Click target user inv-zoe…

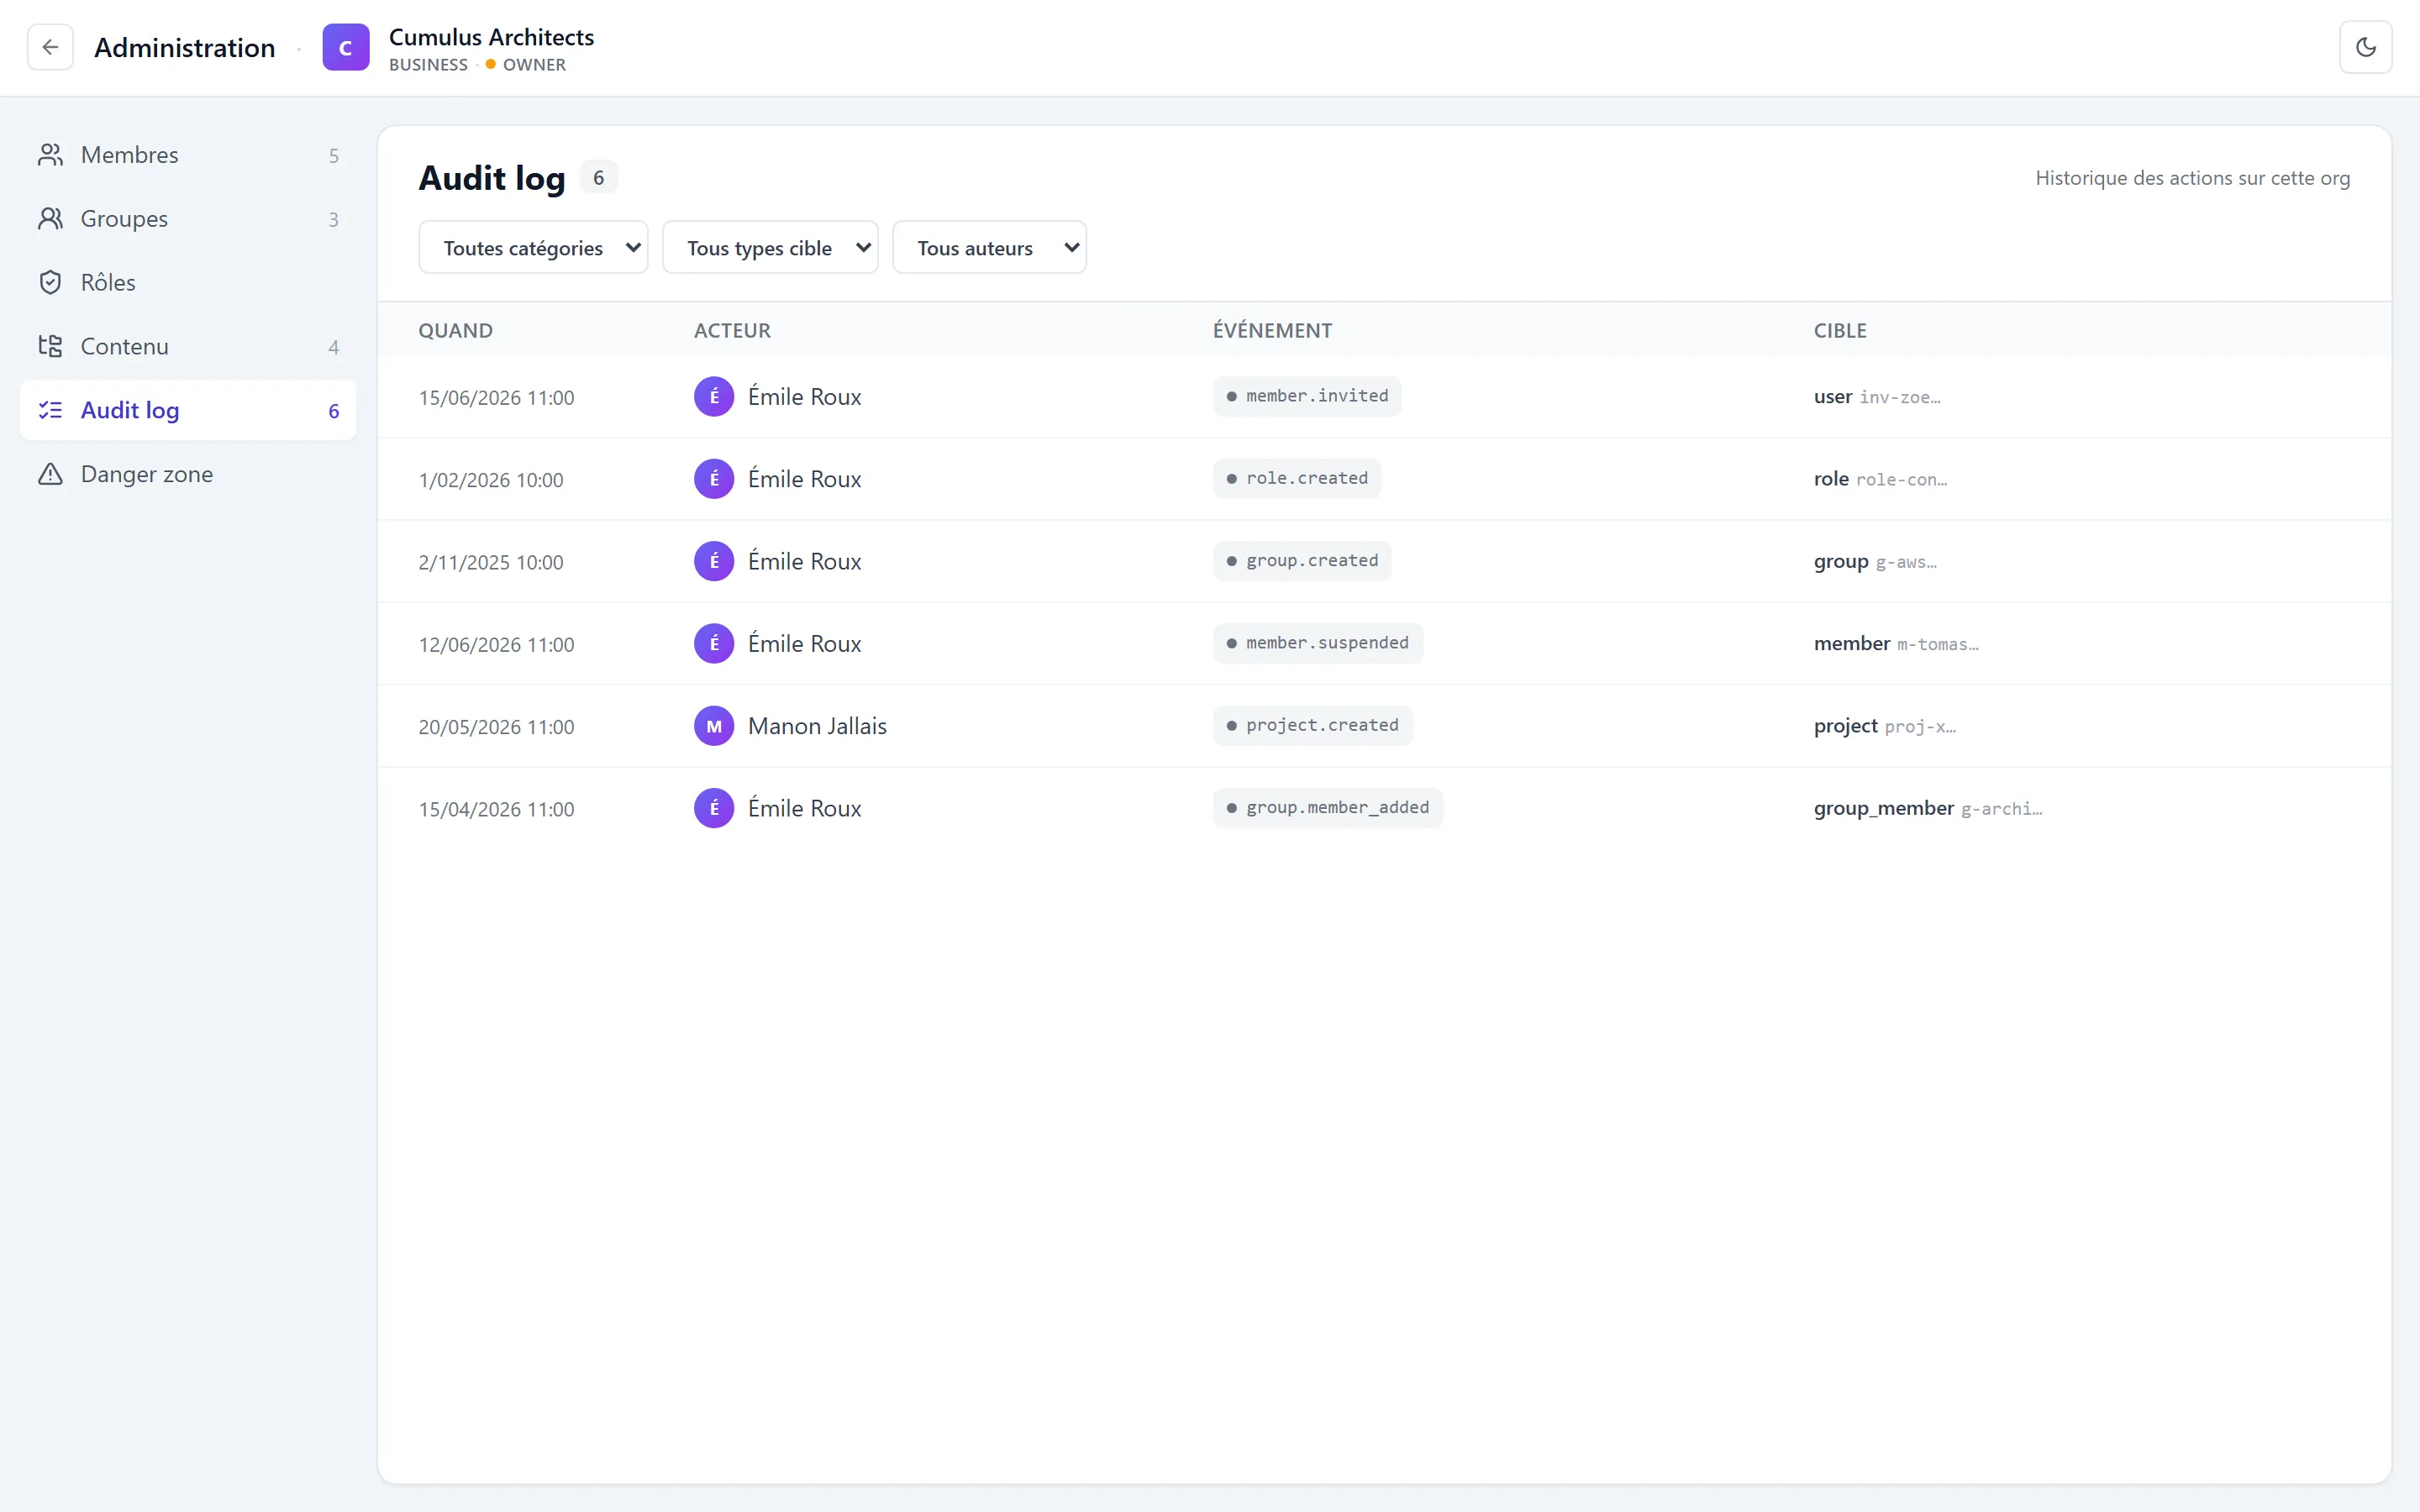[1877, 397]
